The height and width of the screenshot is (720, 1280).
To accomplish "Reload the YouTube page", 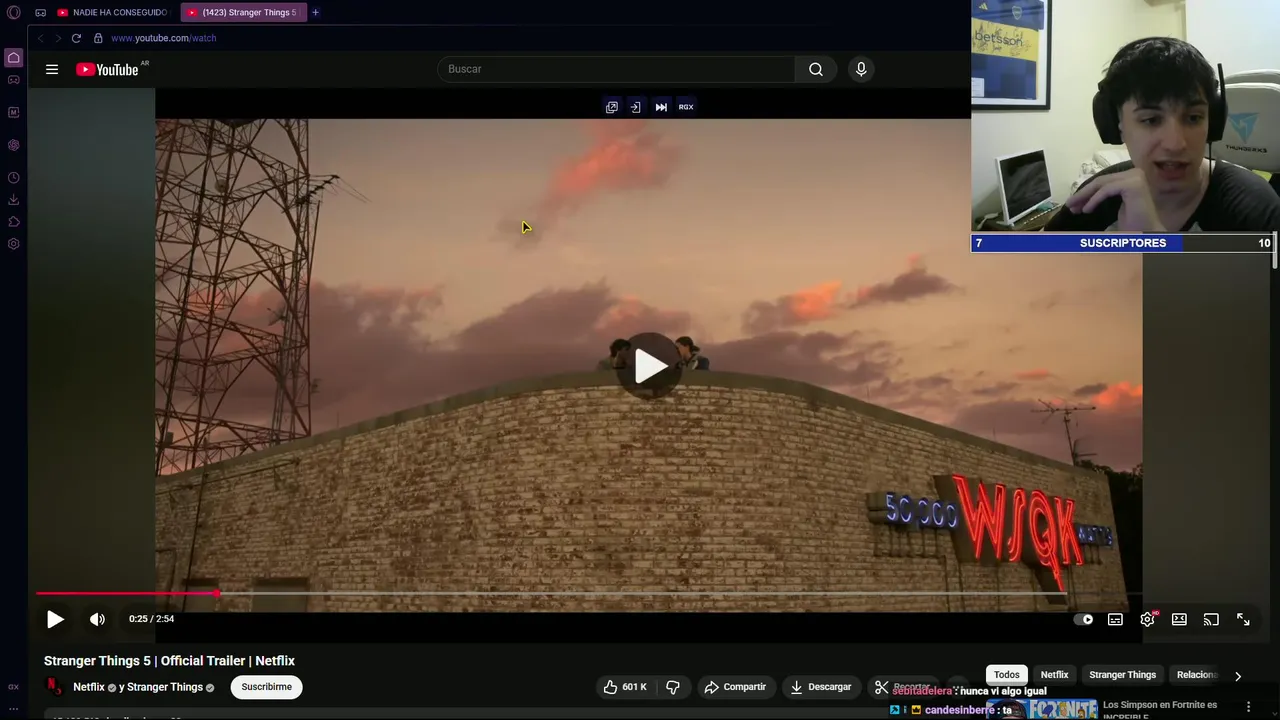I will (76, 38).
